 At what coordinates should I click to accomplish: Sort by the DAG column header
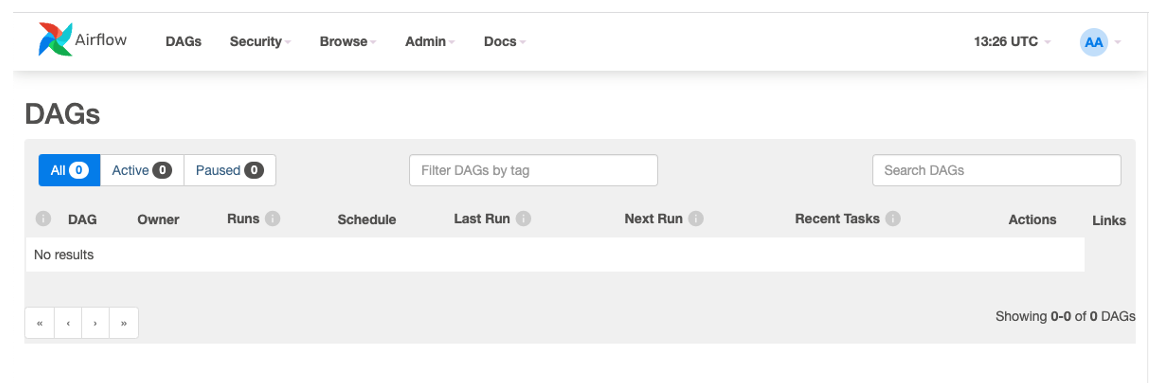click(82, 219)
